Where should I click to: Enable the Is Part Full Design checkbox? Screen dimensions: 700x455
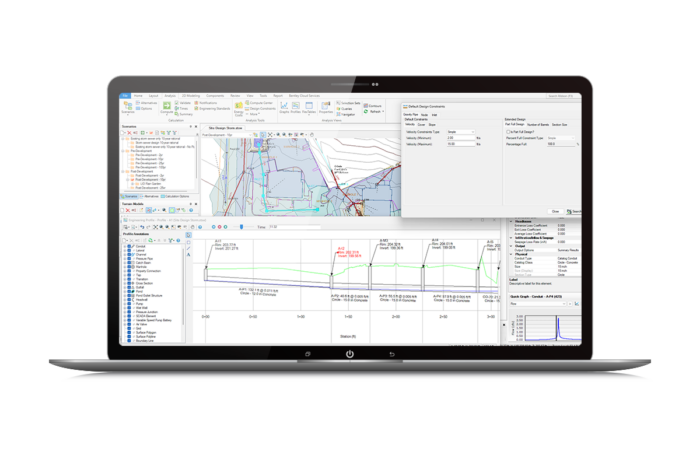tap(509, 131)
